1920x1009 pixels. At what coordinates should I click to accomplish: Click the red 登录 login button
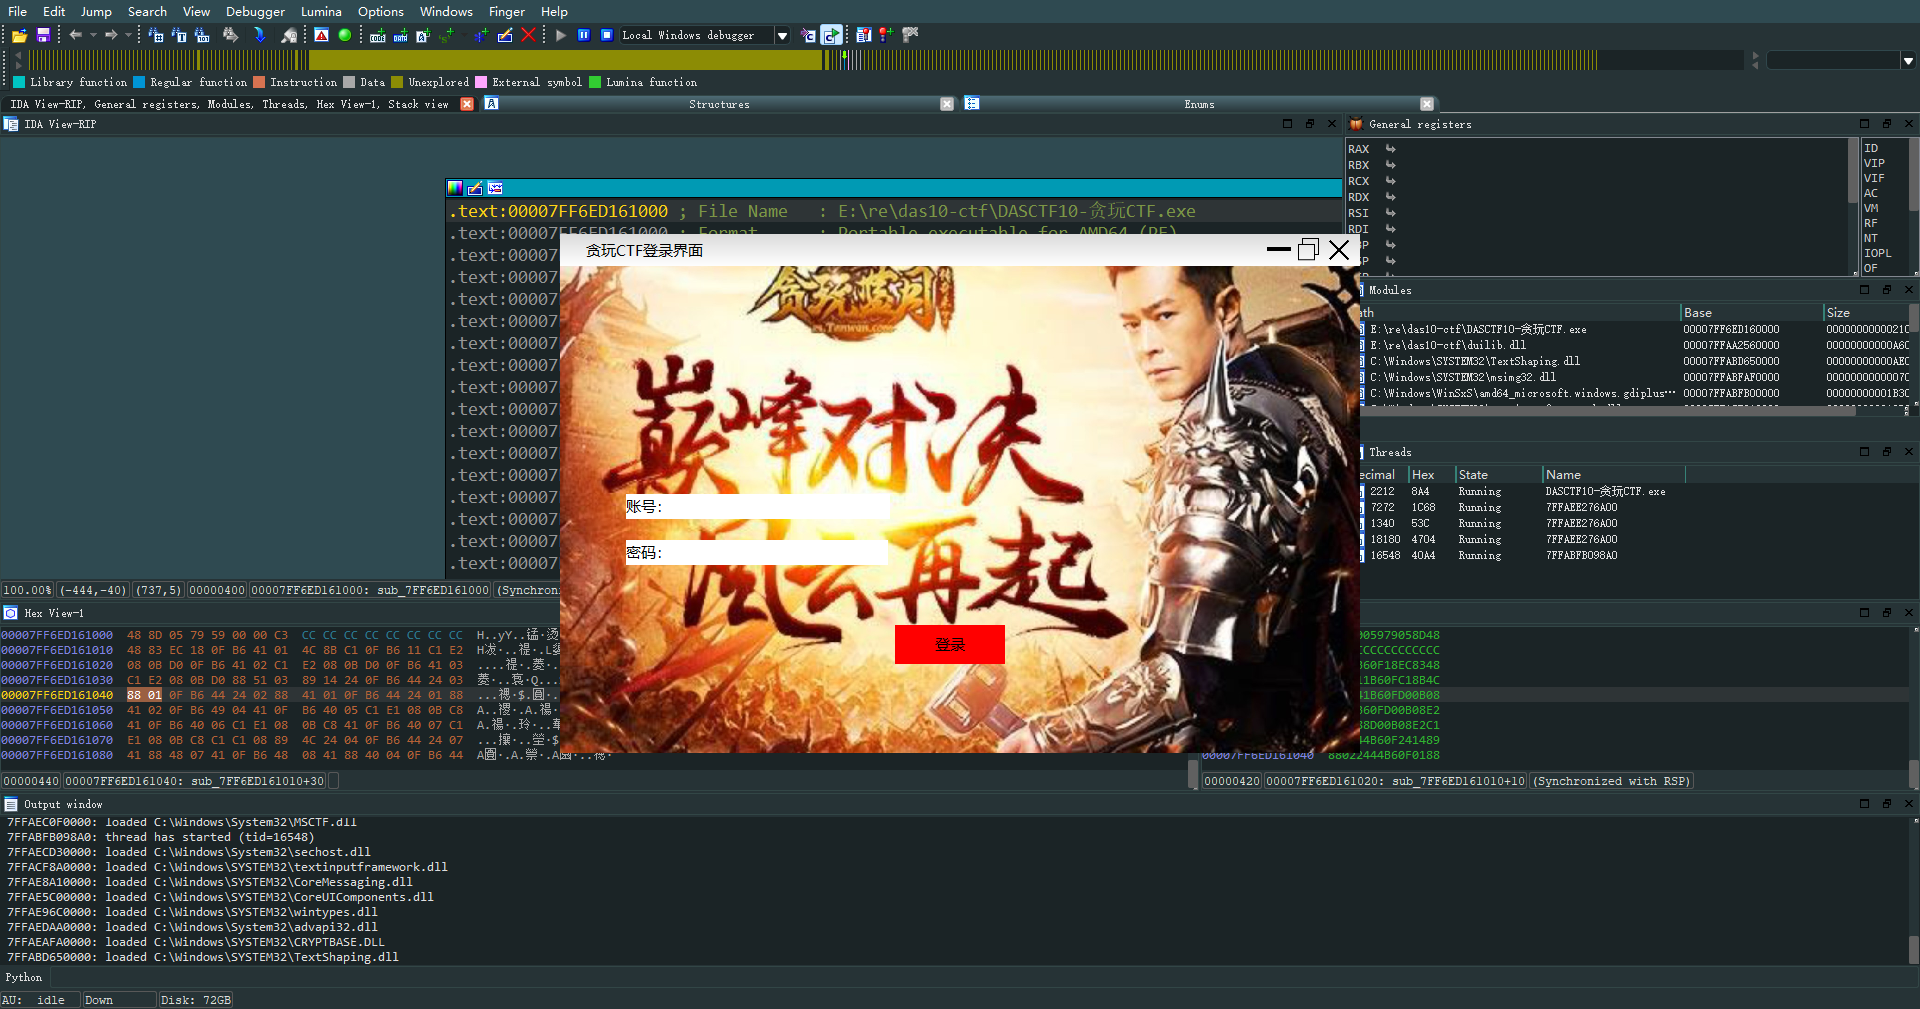(950, 645)
